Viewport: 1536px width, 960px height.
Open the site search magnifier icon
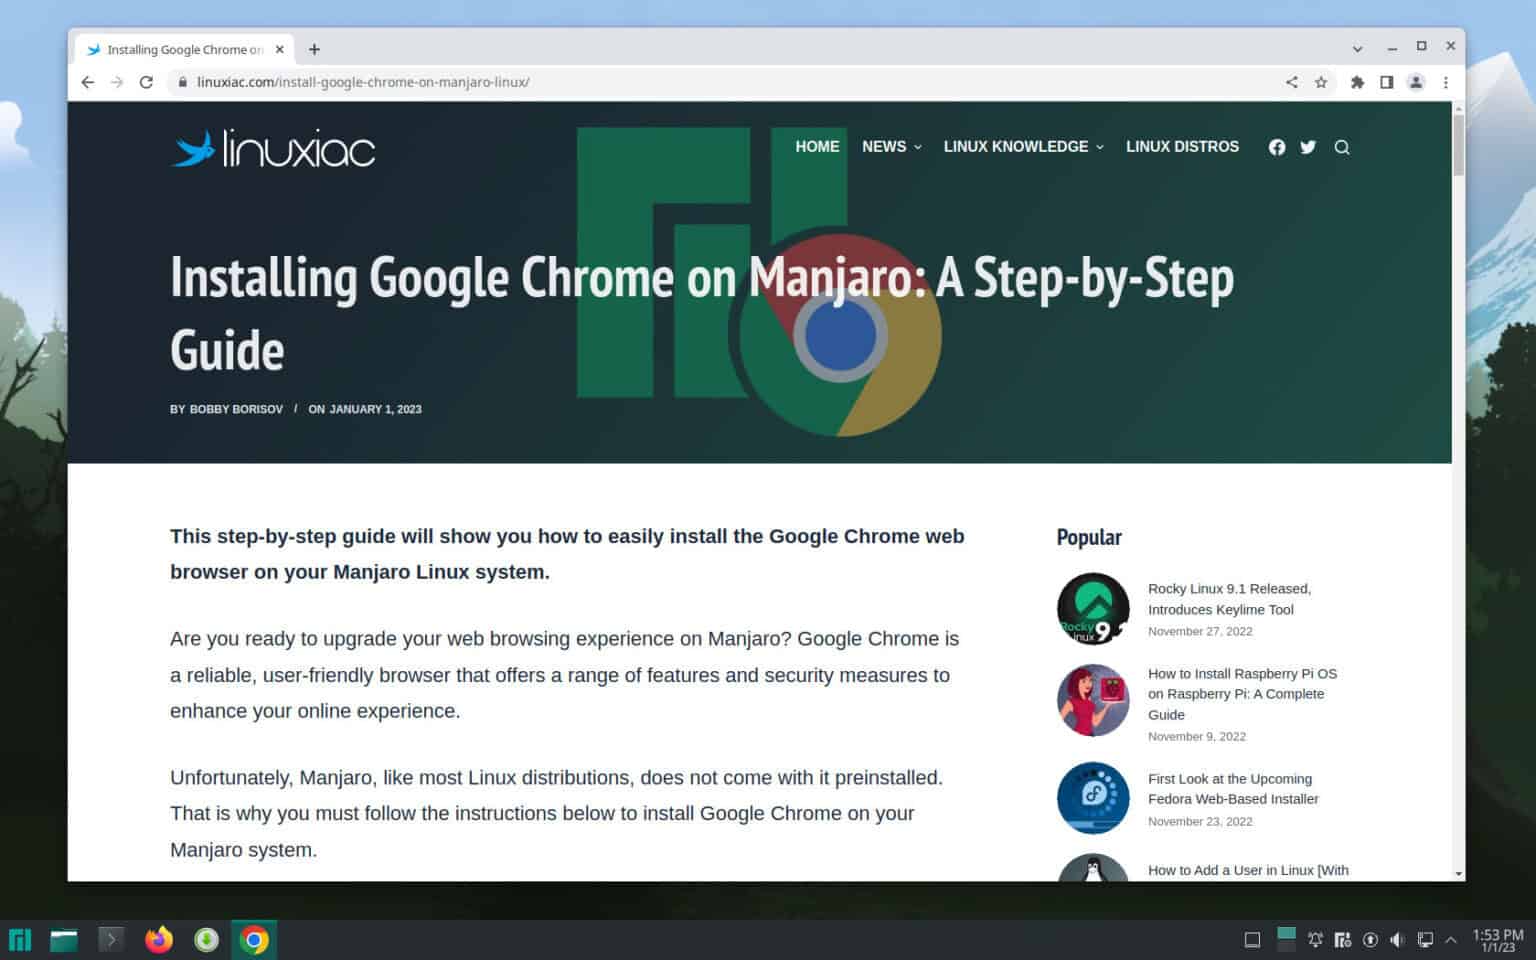pyautogui.click(x=1342, y=147)
